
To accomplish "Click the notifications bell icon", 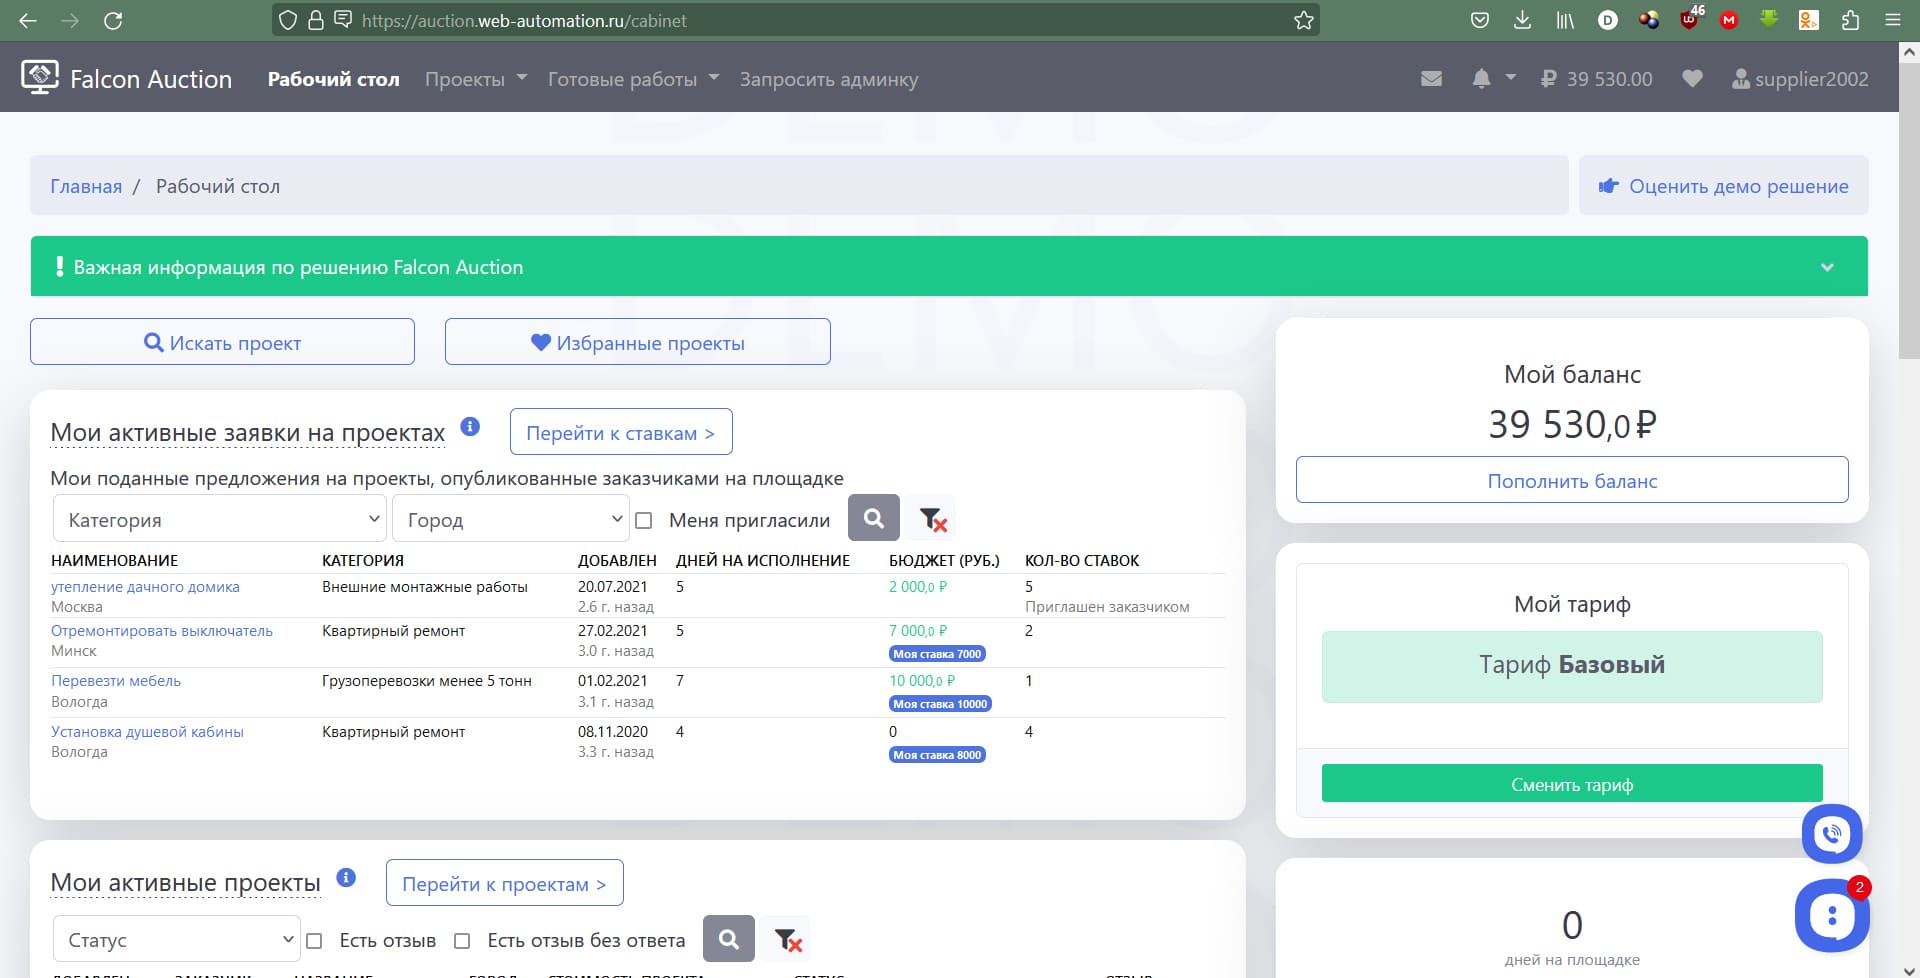I will tap(1481, 79).
